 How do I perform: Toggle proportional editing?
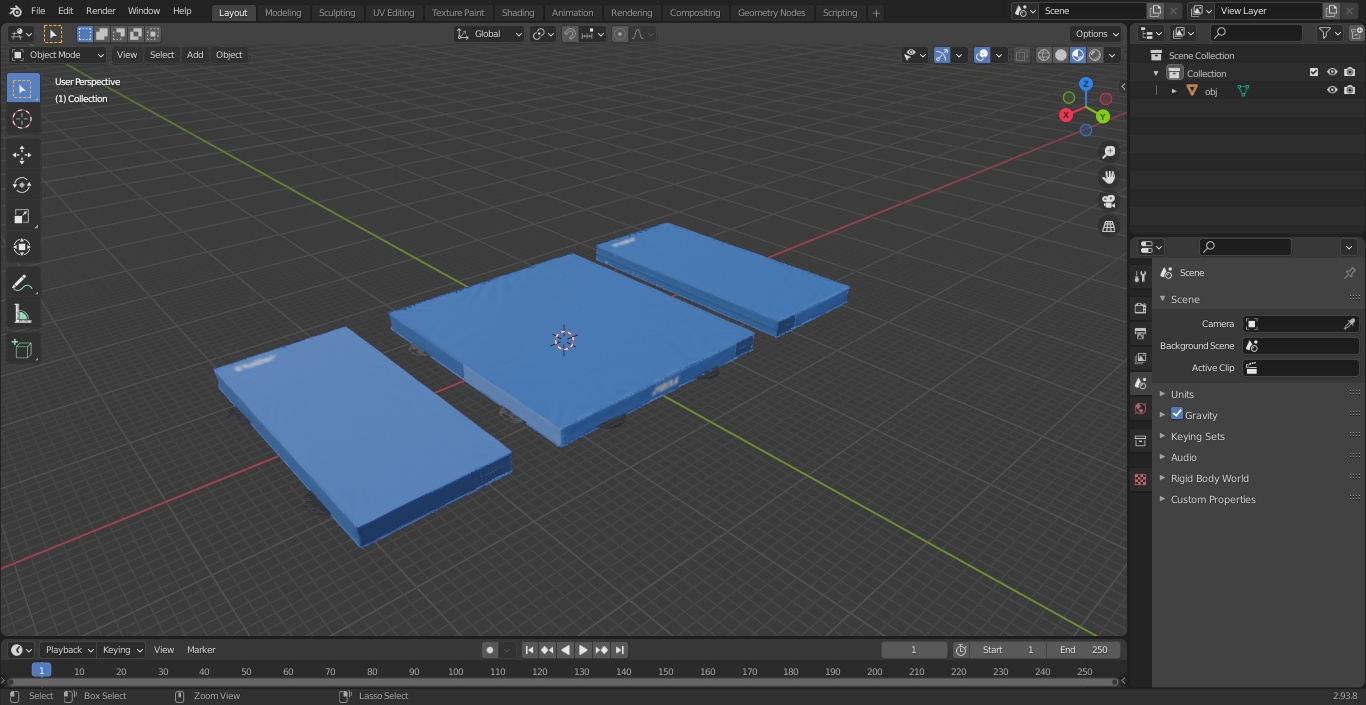(x=620, y=34)
